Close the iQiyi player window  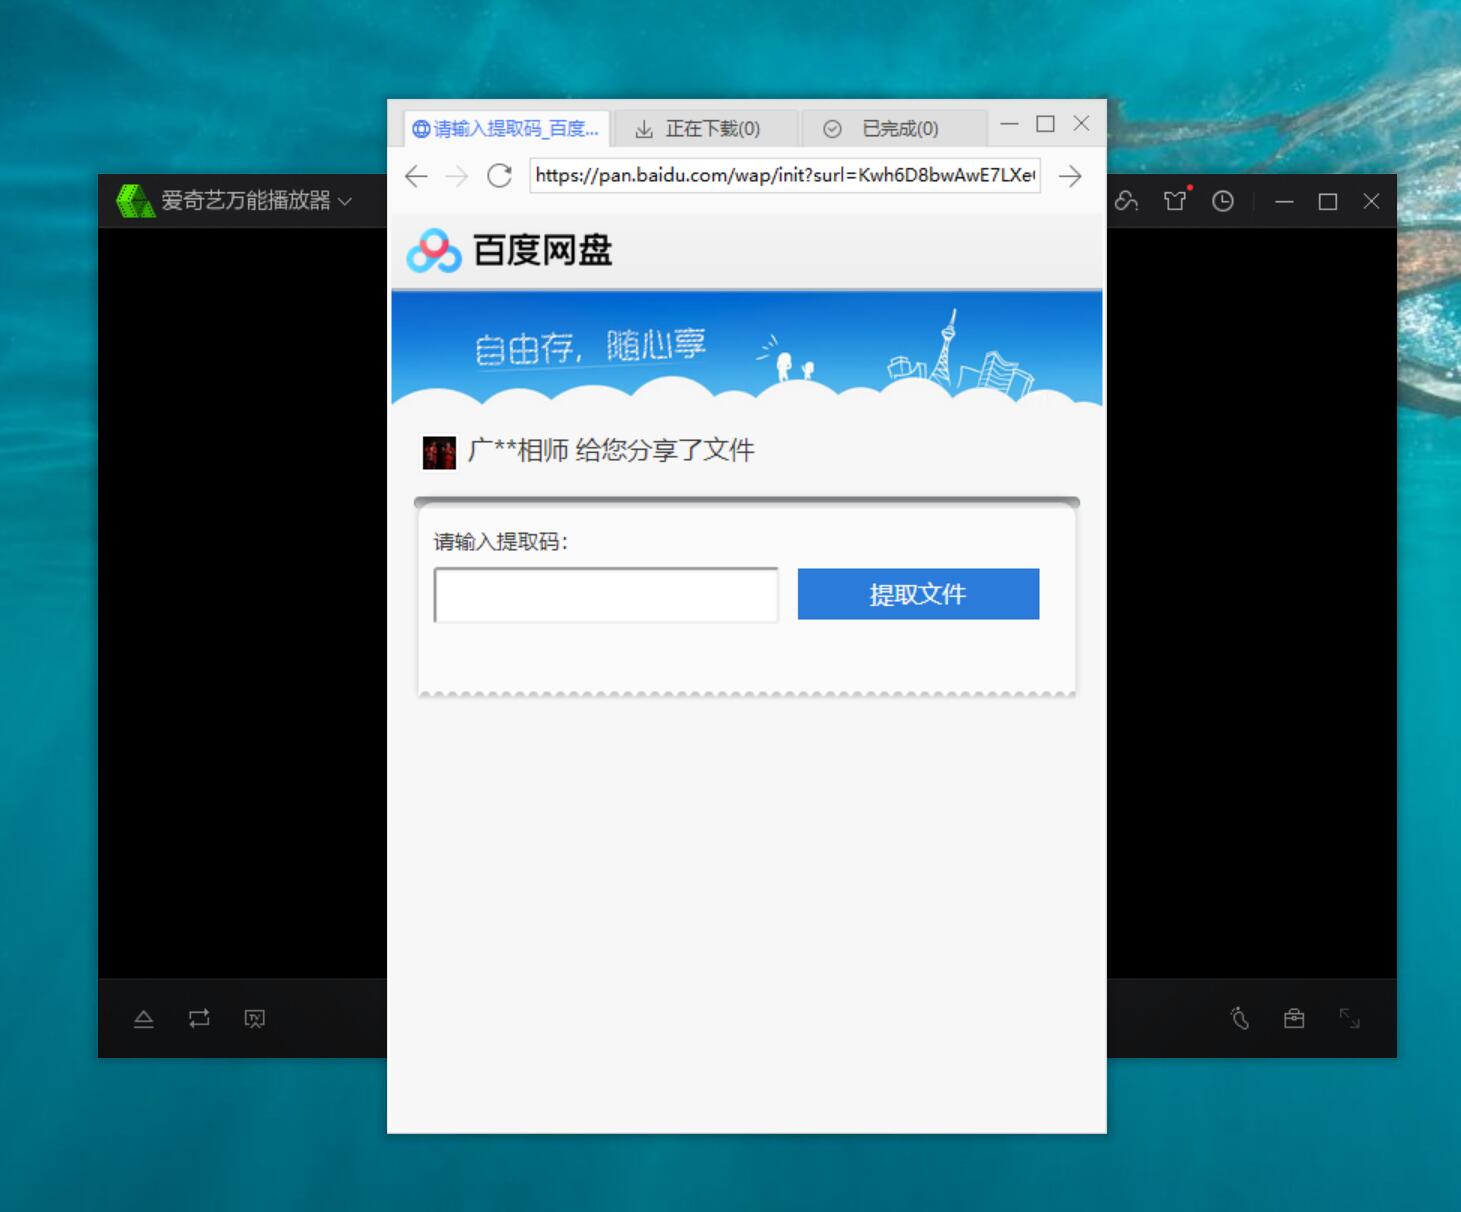coord(1371,201)
